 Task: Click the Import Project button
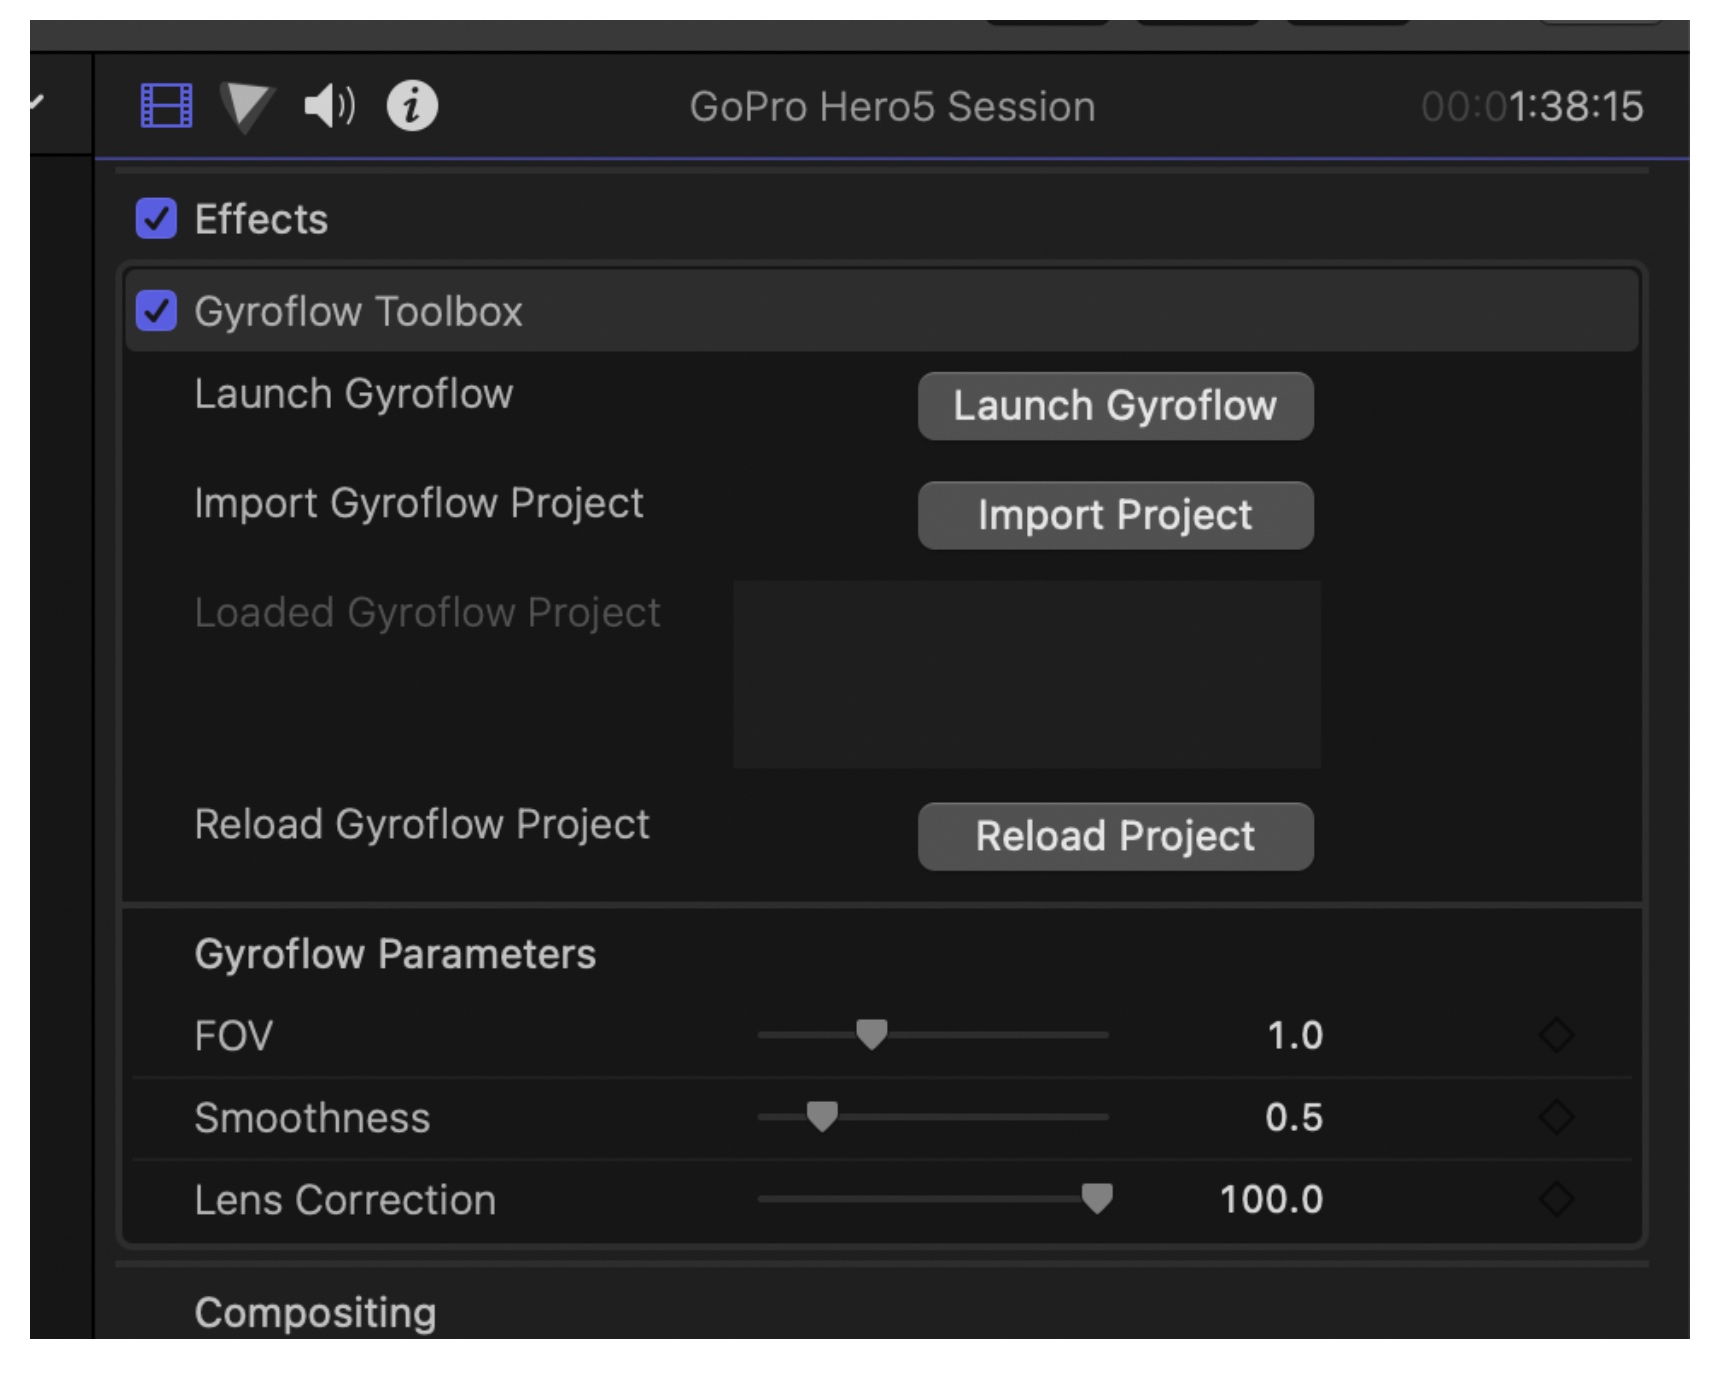coord(1115,516)
